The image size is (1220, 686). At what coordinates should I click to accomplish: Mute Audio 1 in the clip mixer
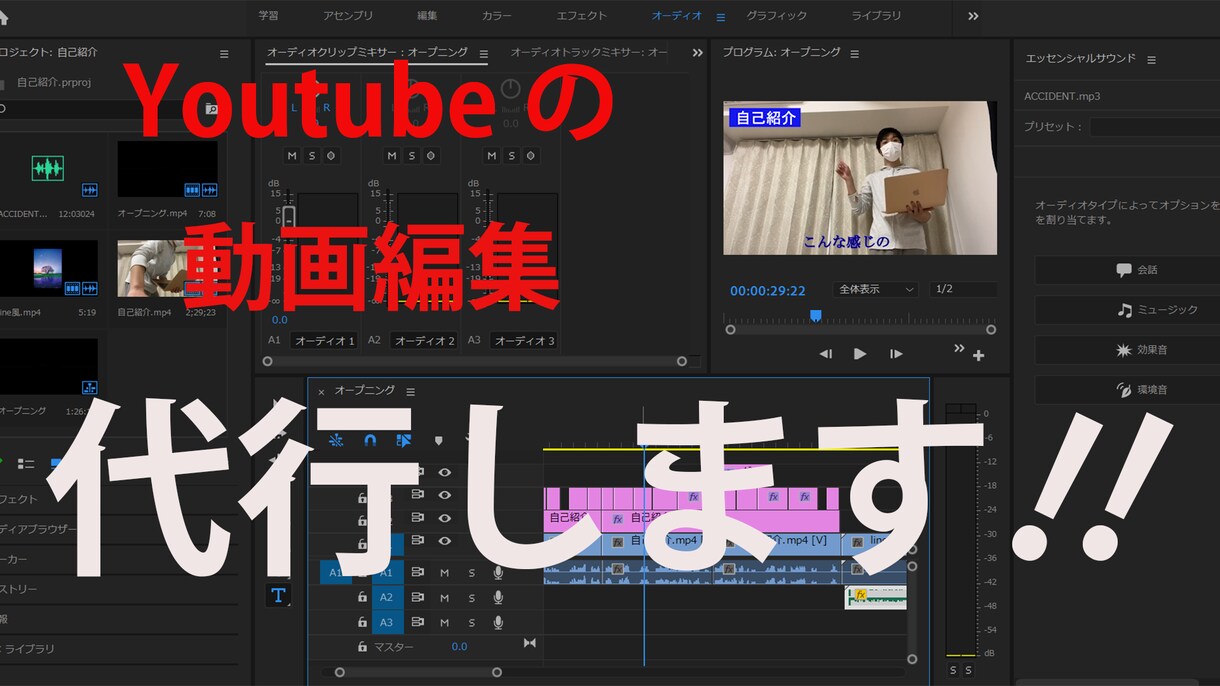point(292,156)
